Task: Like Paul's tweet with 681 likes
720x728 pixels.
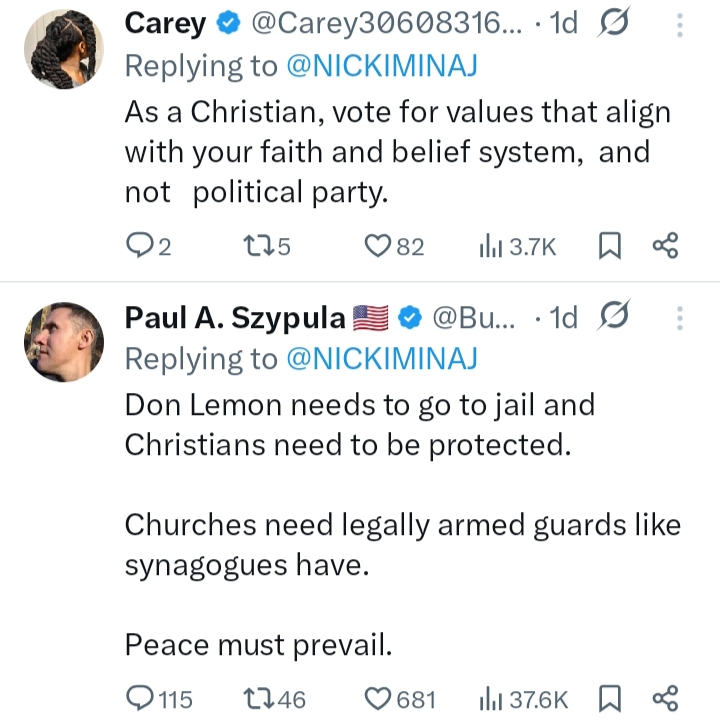Action: pos(400,699)
